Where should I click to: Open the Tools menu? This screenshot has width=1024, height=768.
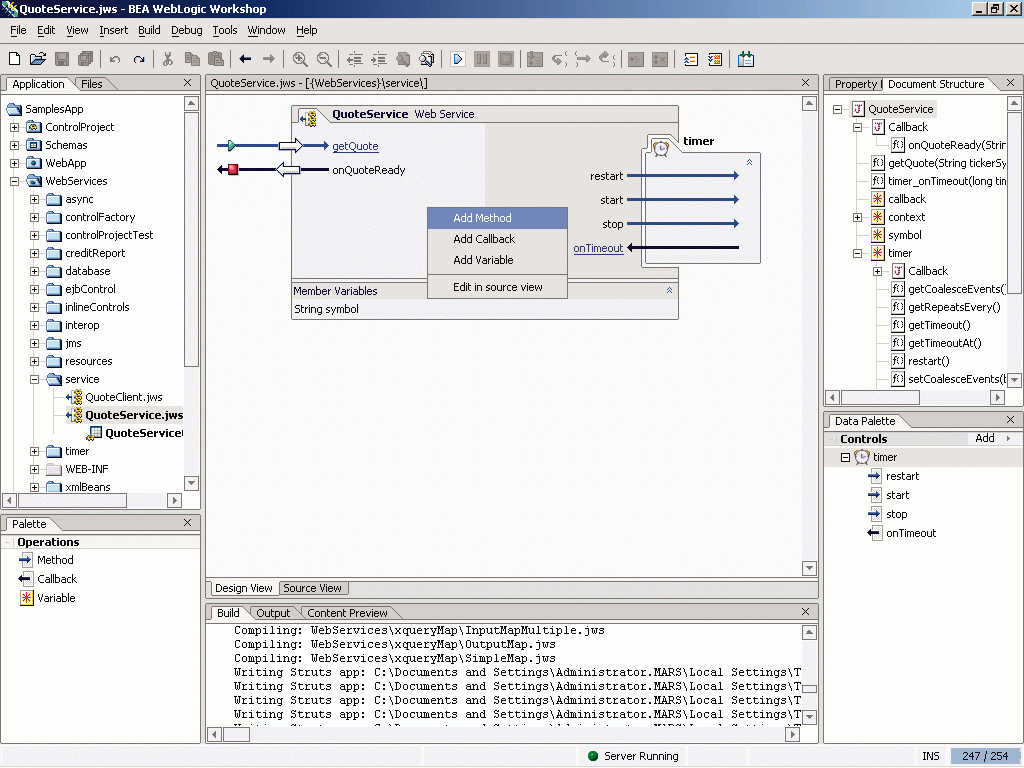(225, 30)
